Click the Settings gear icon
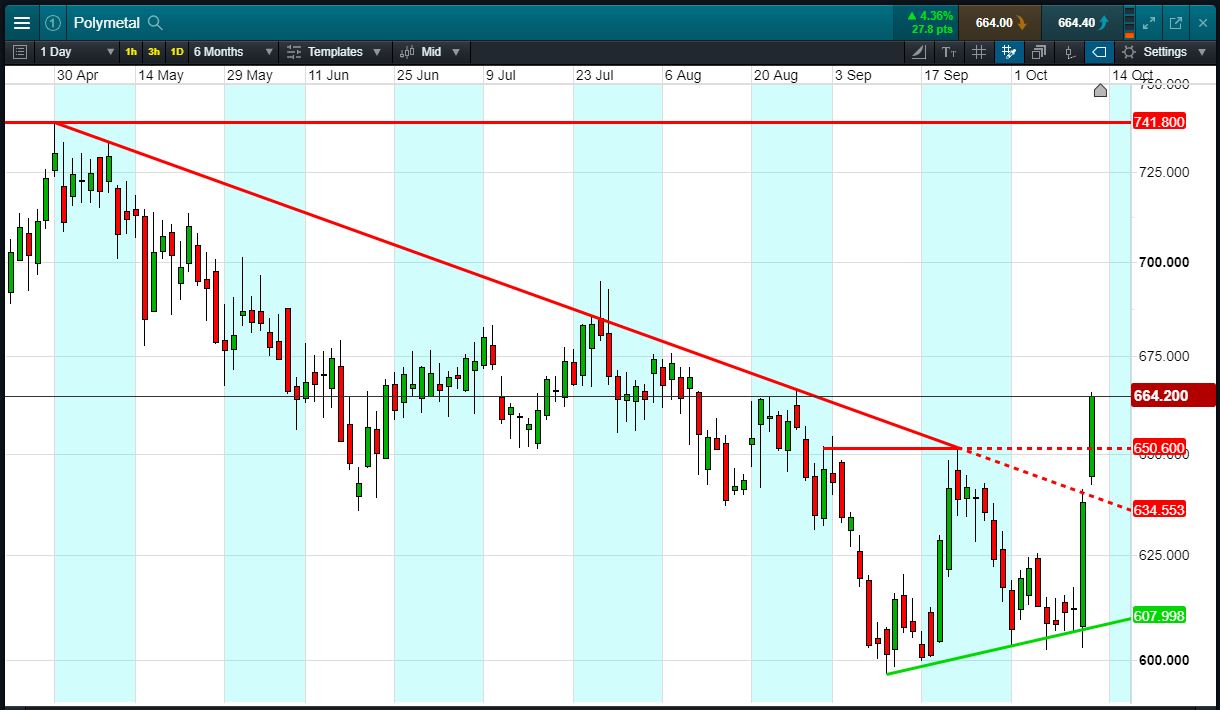 1129,52
